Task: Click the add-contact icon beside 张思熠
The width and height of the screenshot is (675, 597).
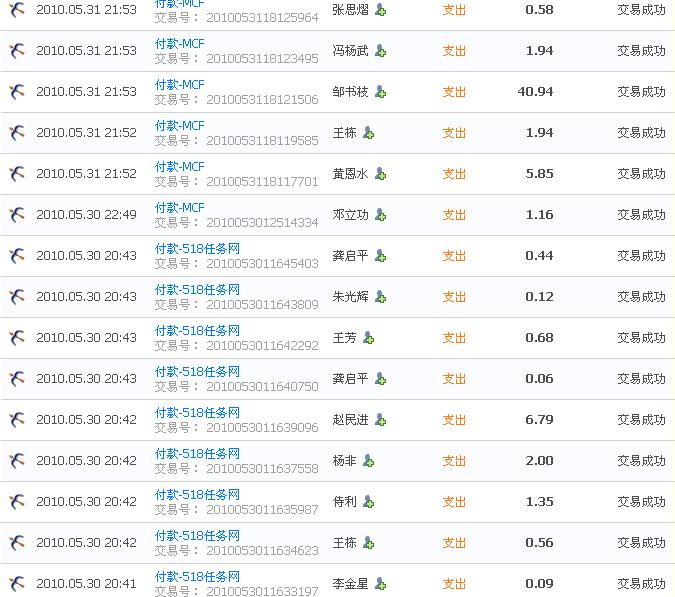Action: (380, 10)
